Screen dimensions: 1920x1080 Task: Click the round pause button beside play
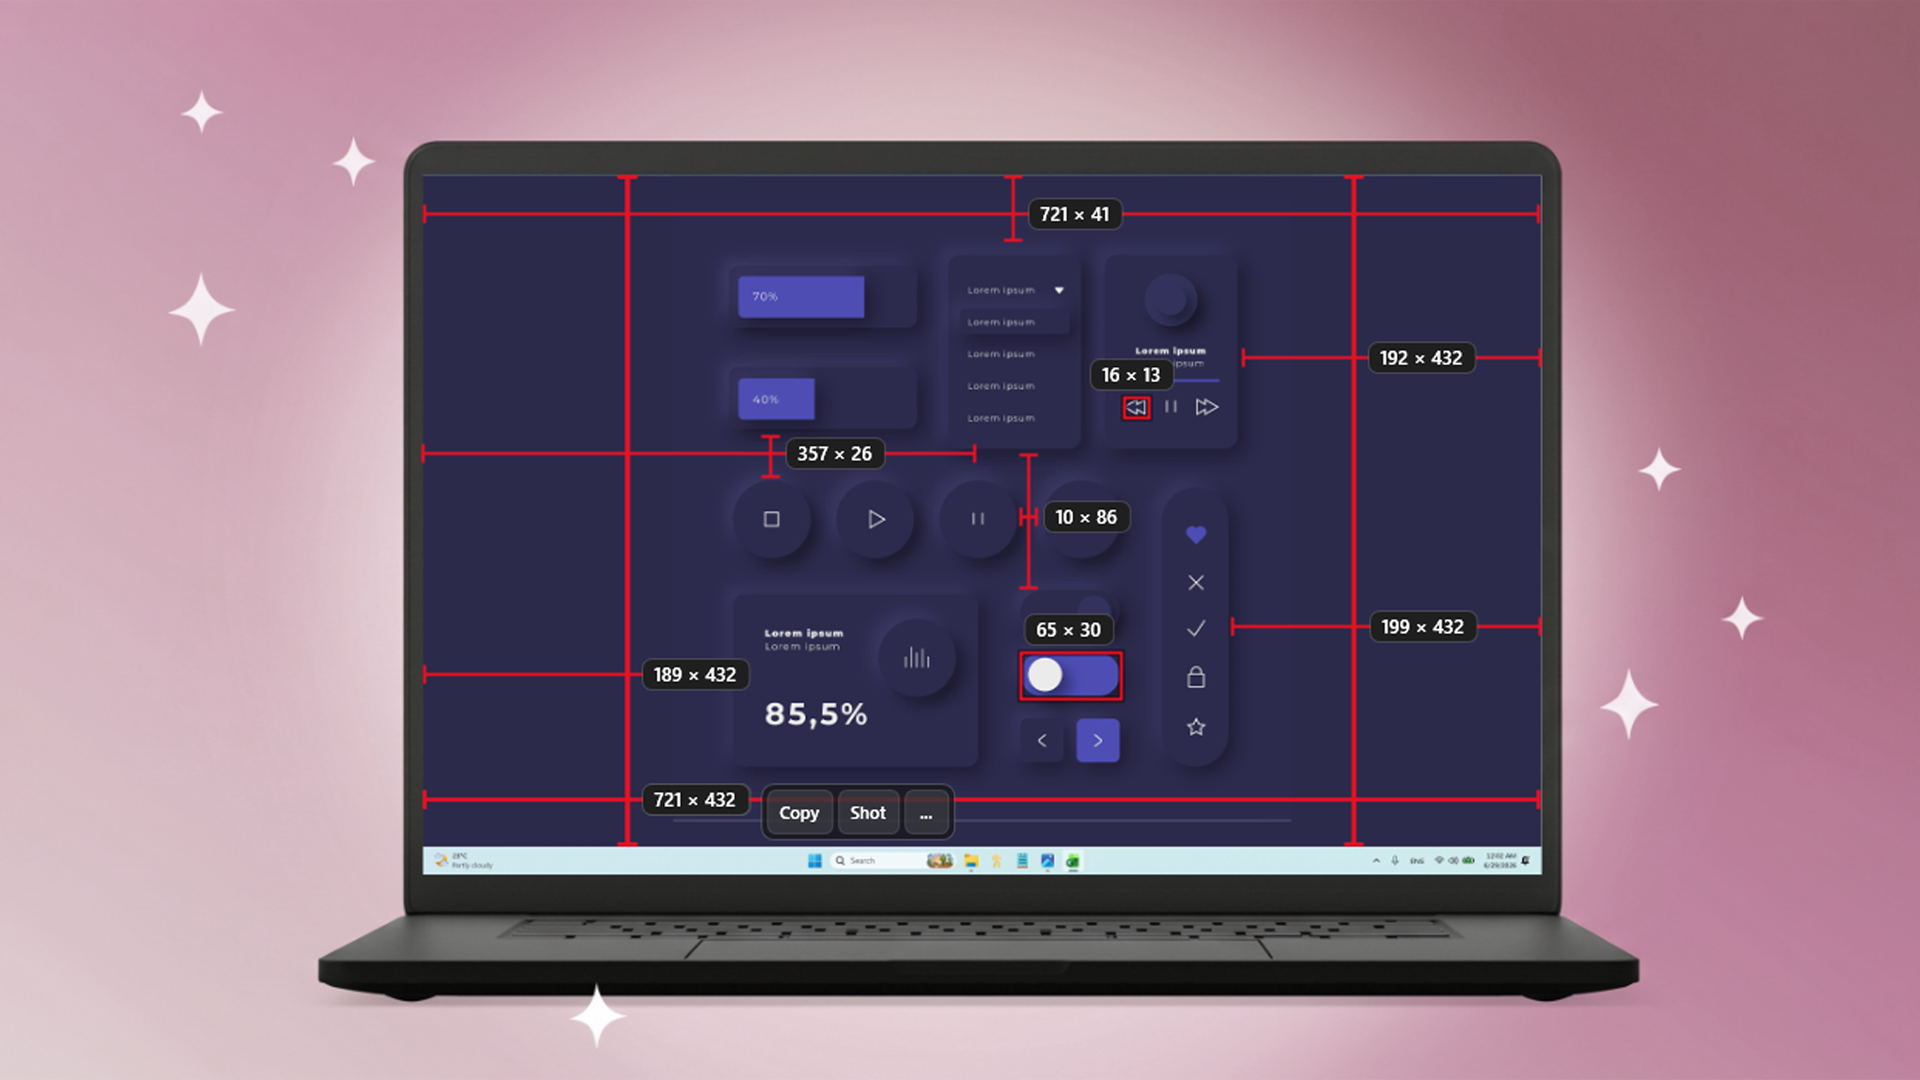click(x=978, y=519)
